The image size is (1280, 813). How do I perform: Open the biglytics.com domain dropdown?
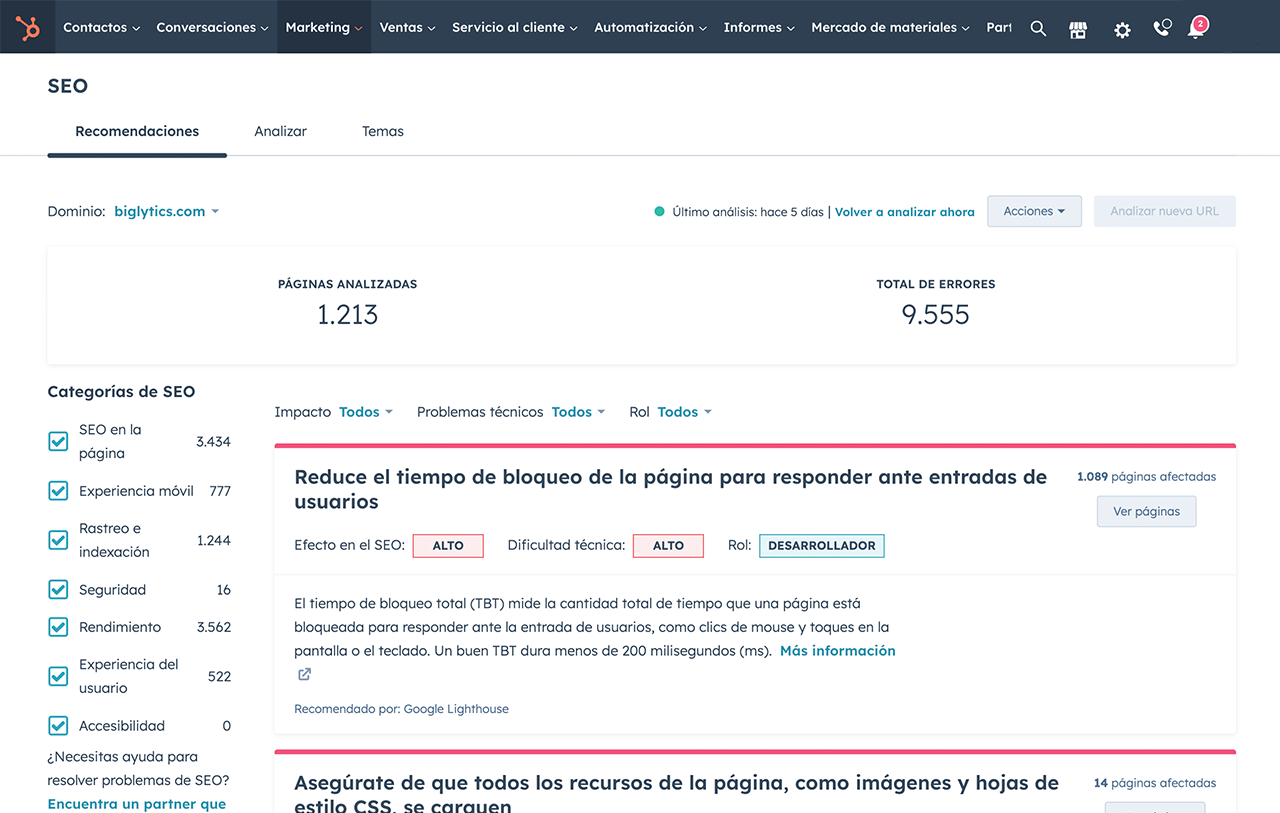coord(166,211)
